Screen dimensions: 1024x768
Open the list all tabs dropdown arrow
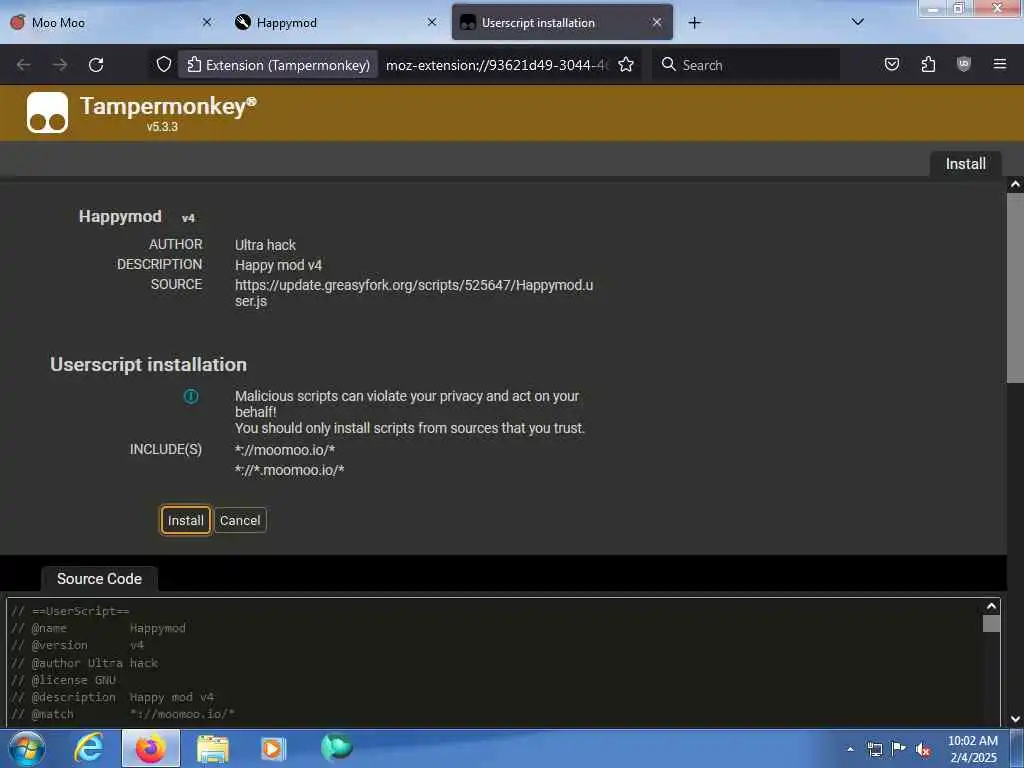pyautogui.click(x=857, y=22)
